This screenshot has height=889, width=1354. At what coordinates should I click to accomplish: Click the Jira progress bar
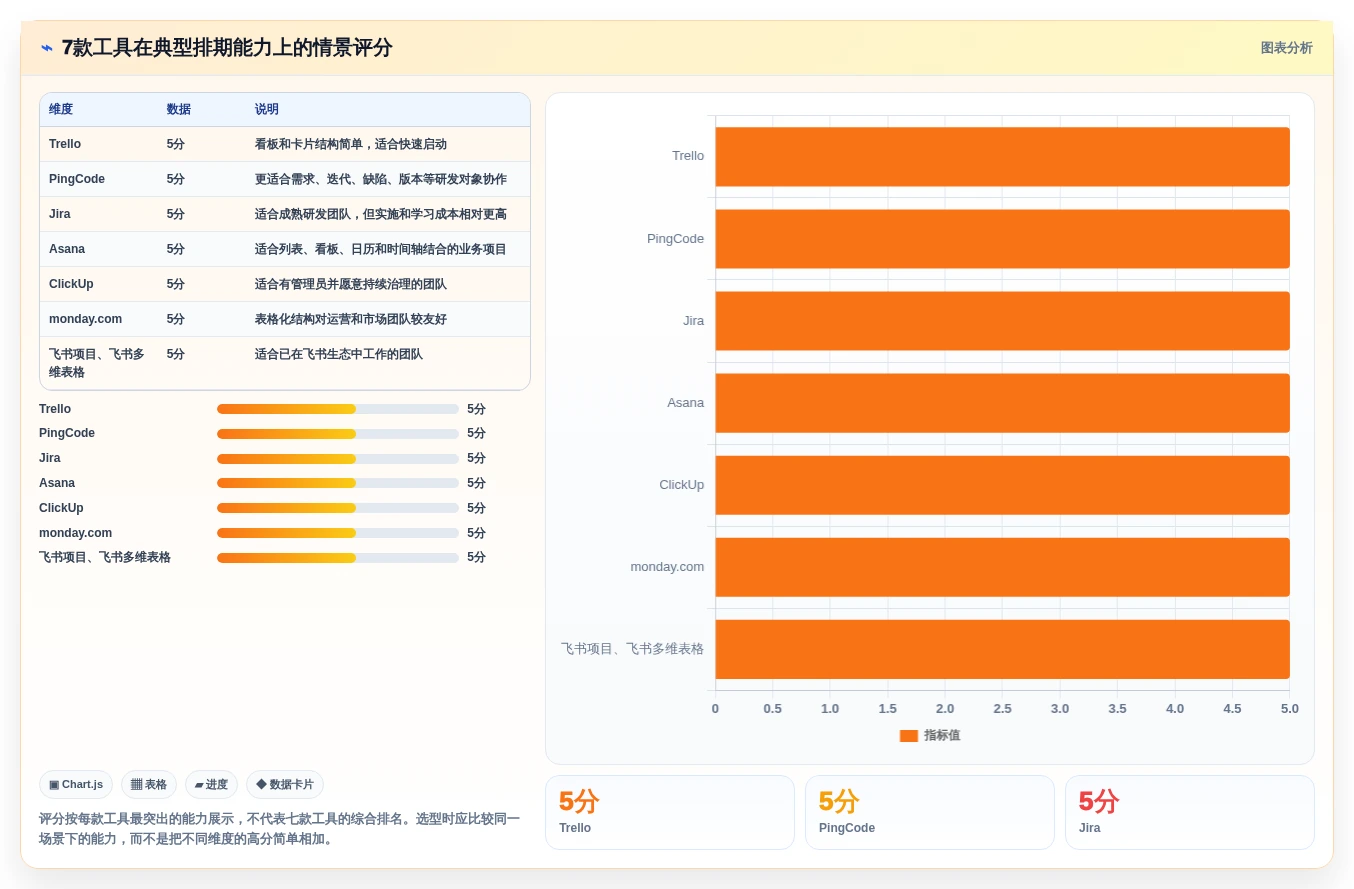click(338, 459)
